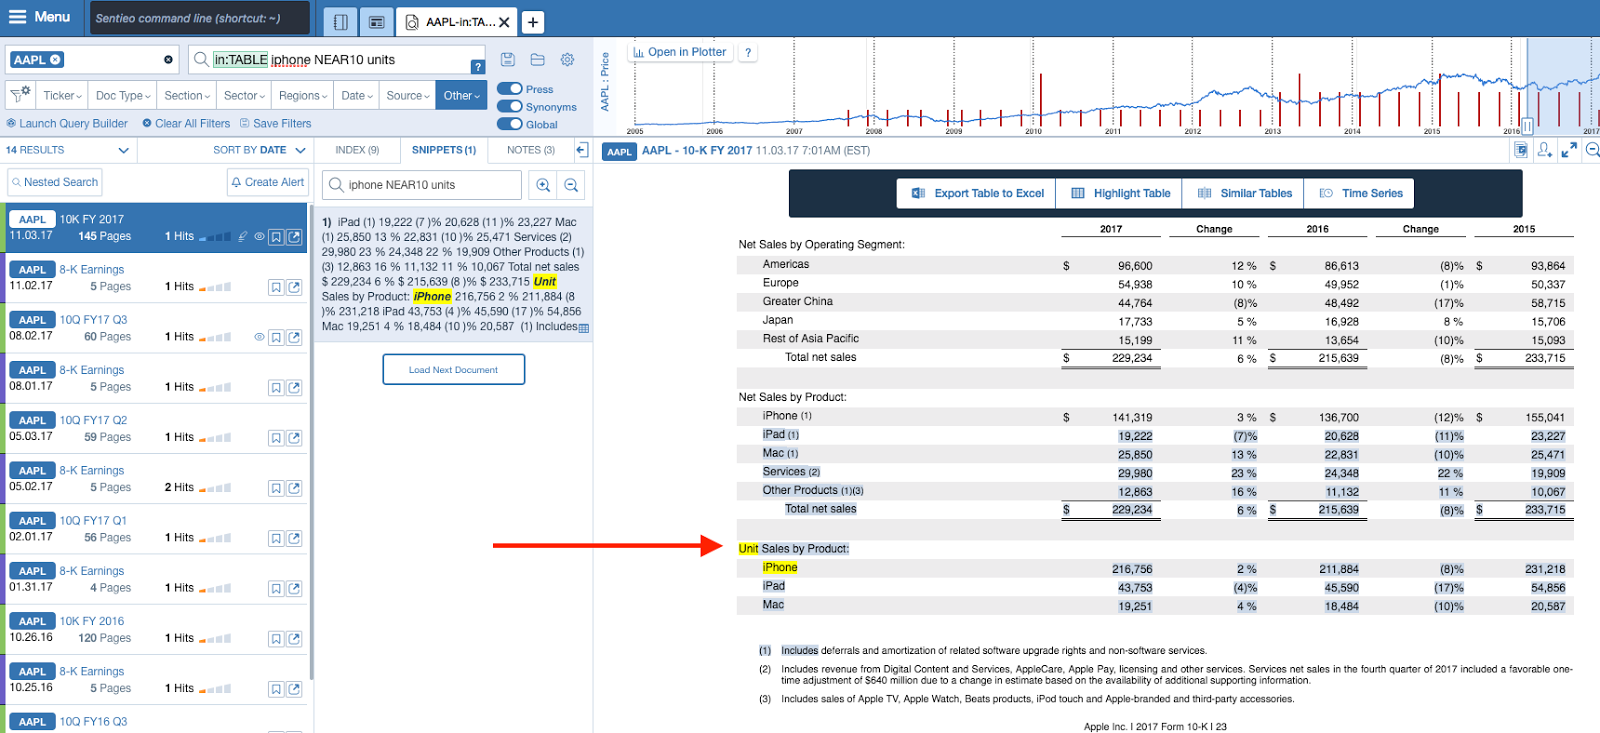Remove the AAPL ticker chip
Viewport: 1600px width, 733px height.
click(55, 60)
